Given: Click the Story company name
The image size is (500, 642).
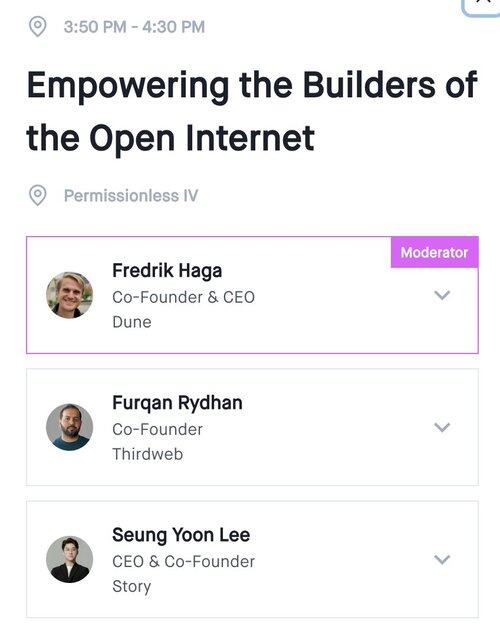Looking at the screenshot, I should (x=131, y=586).
